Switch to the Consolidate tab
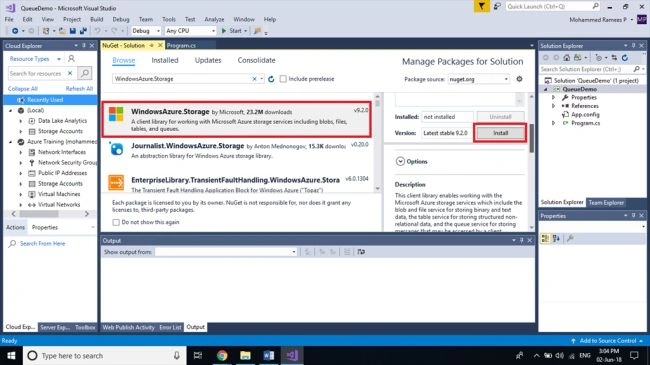Viewport: 650px width, 365px height. tap(256, 60)
